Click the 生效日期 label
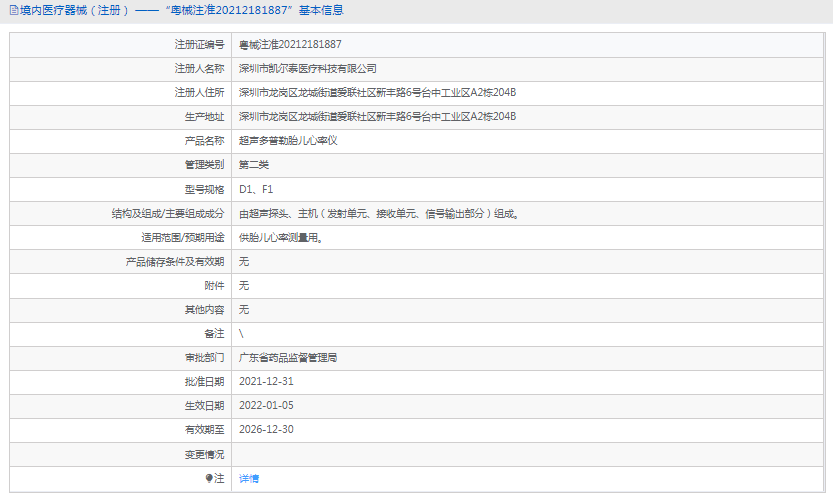The height and width of the screenshot is (500, 833). pos(205,406)
